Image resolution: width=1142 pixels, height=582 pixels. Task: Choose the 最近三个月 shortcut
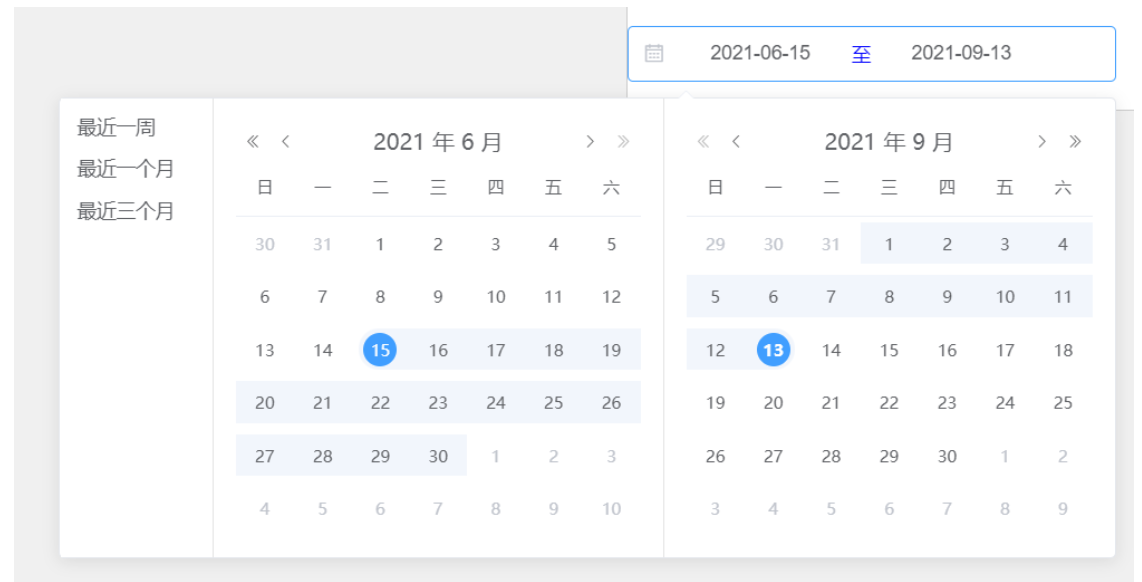click(125, 211)
